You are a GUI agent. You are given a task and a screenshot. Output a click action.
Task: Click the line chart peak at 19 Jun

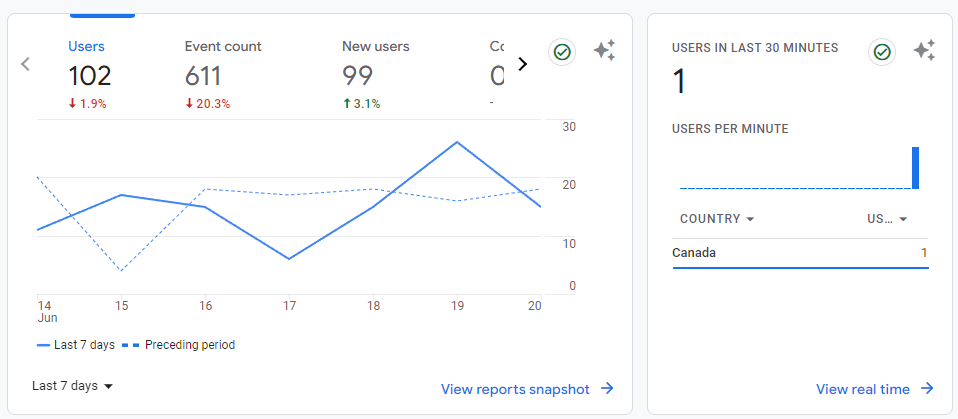point(457,142)
